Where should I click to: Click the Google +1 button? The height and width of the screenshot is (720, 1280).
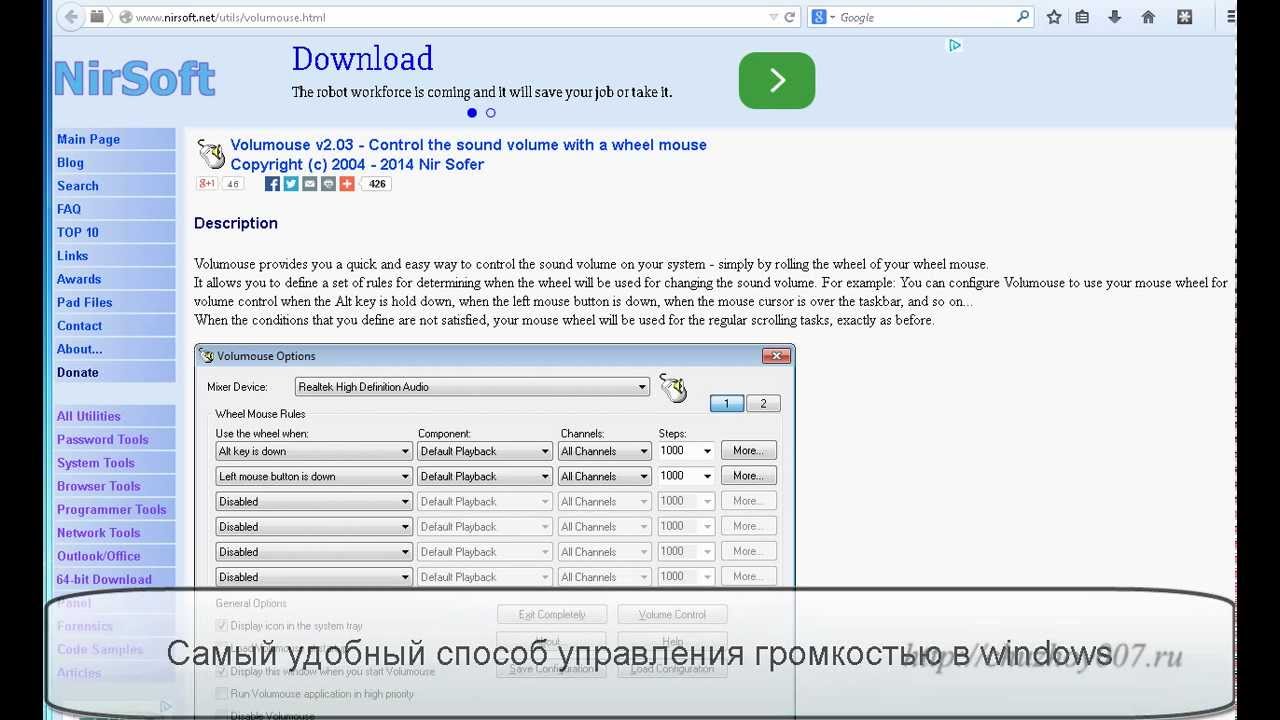point(207,184)
